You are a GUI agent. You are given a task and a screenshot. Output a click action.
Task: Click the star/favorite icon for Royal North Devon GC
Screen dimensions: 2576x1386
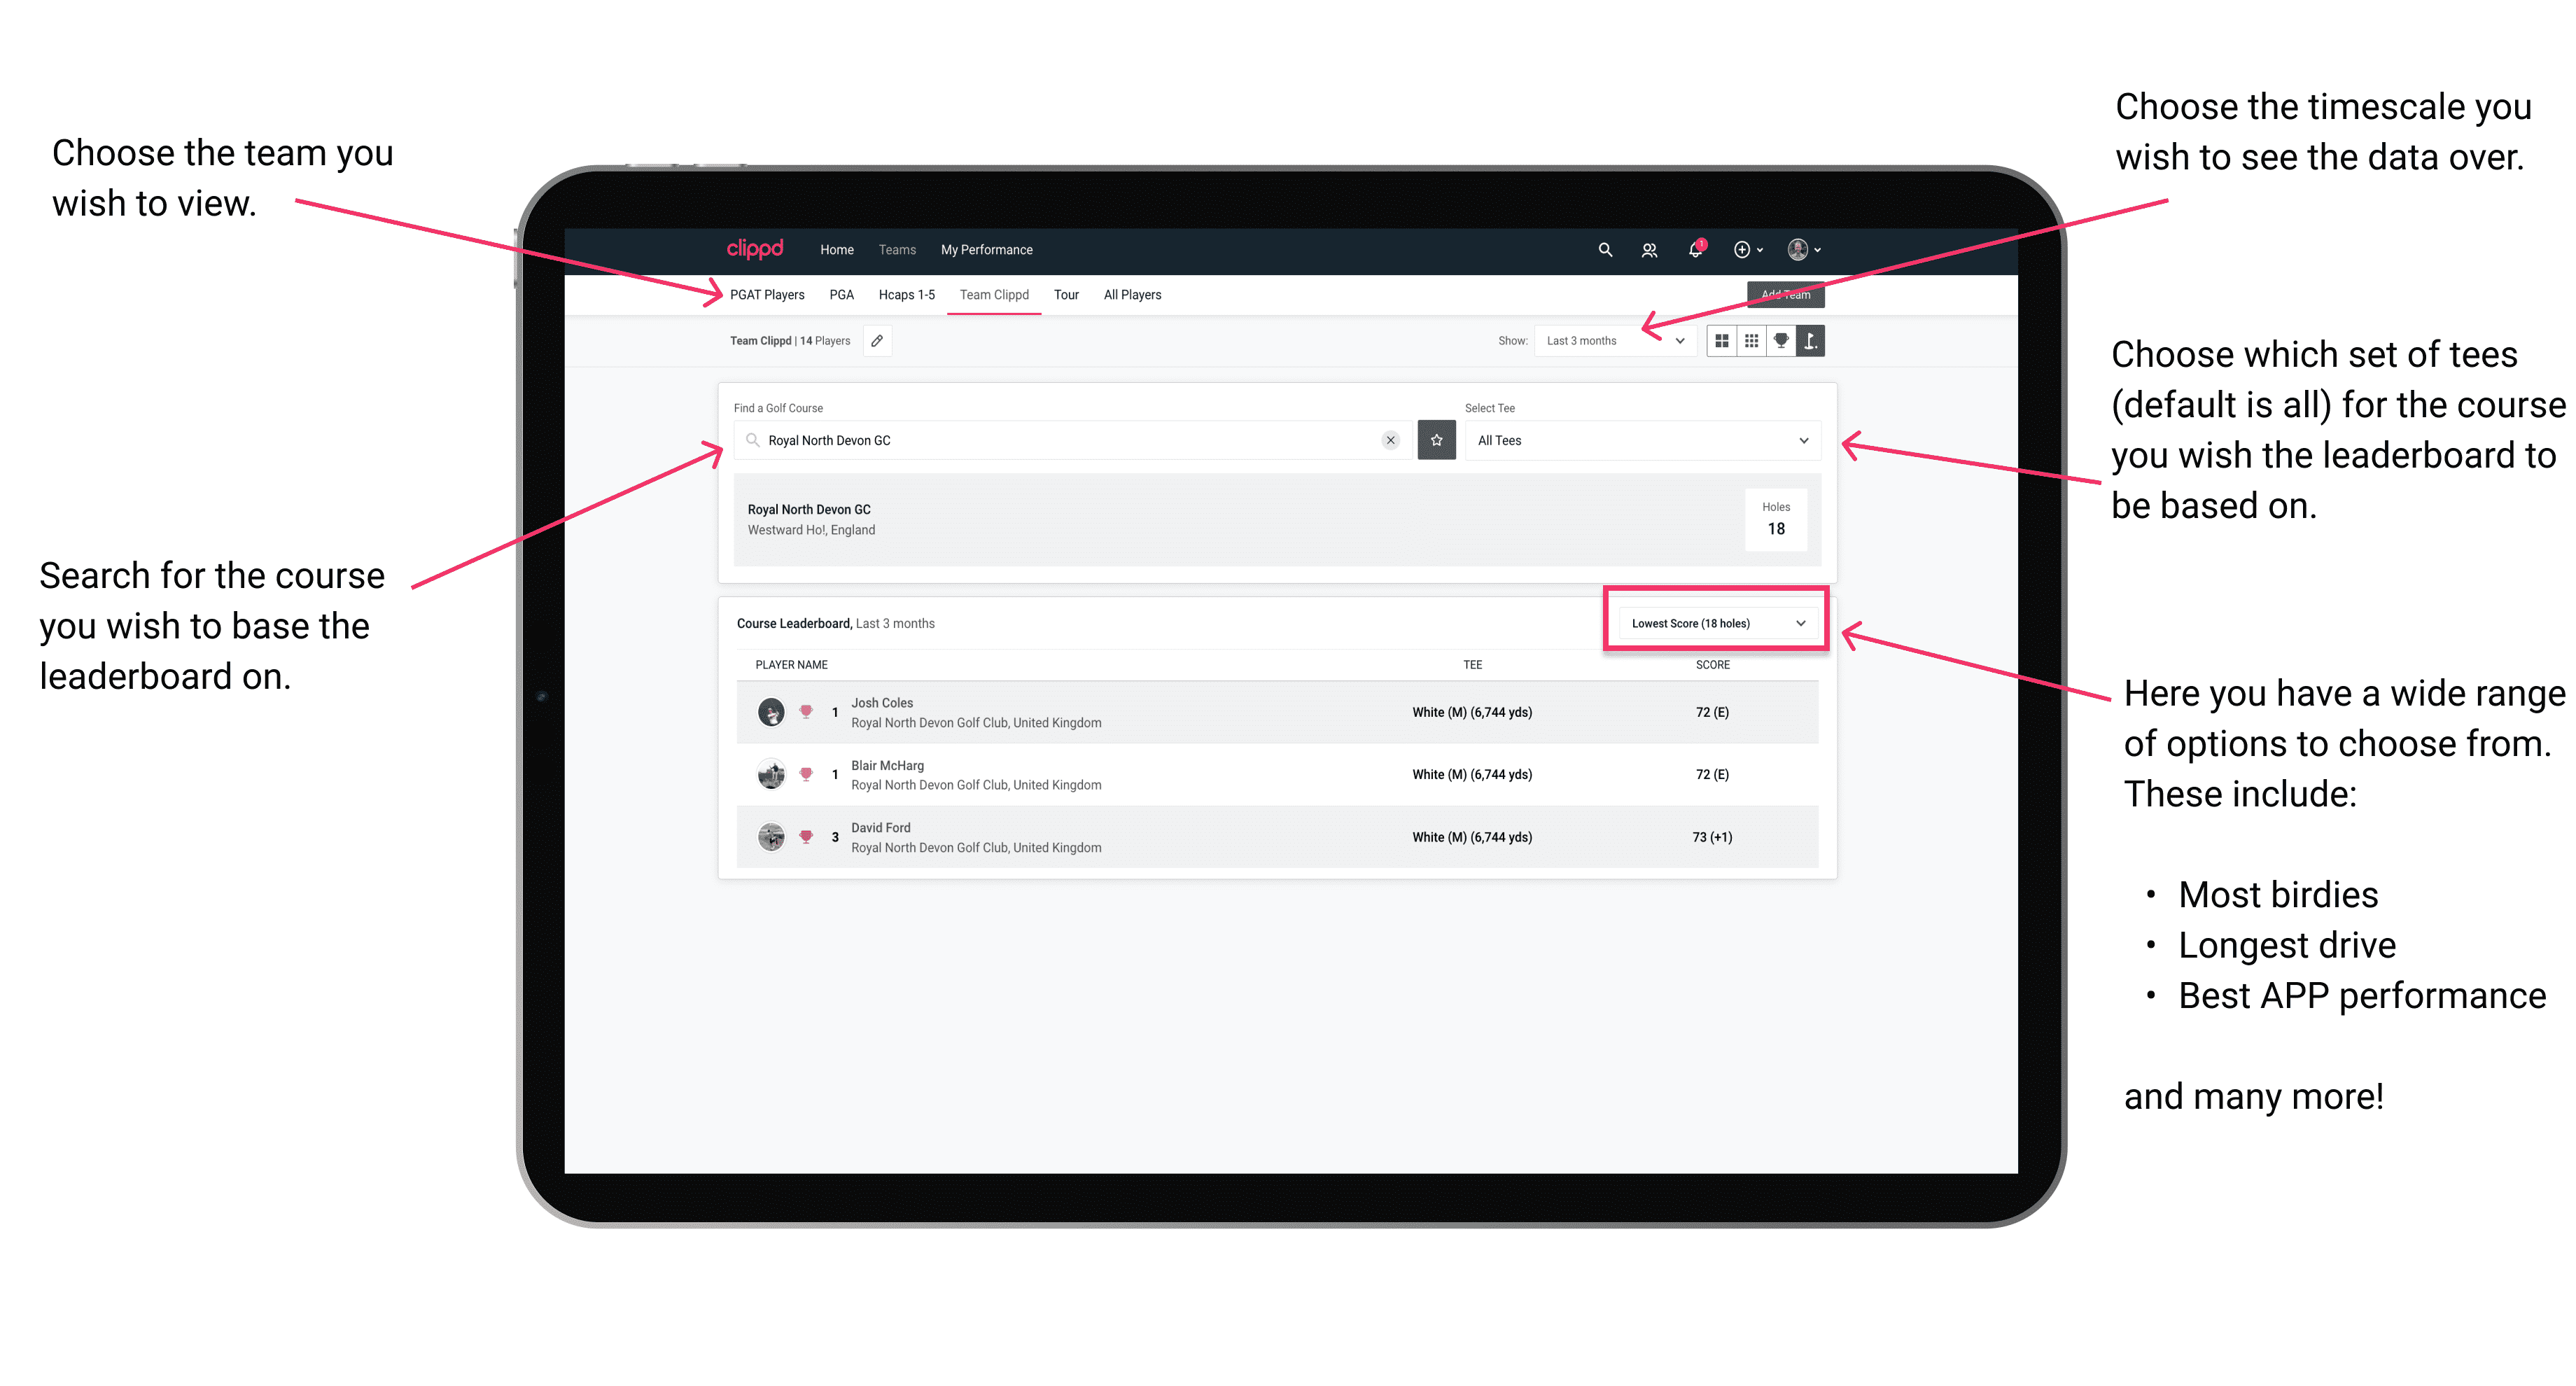(1438, 440)
